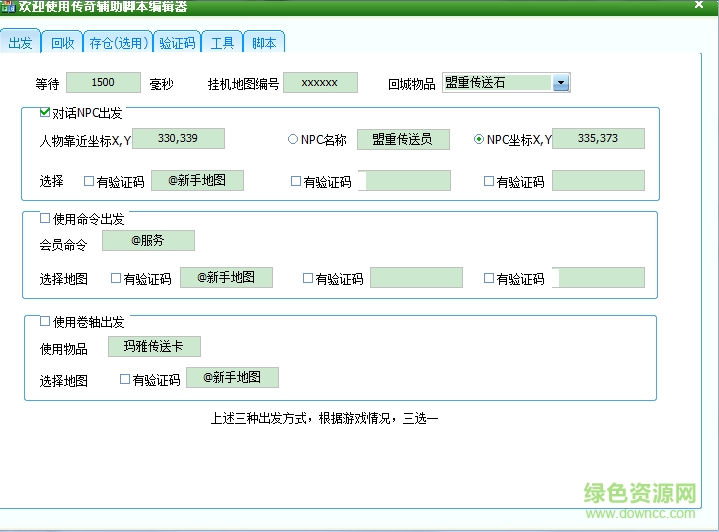Click the 使用物品 field 玛雅传送卡

pos(154,347)
